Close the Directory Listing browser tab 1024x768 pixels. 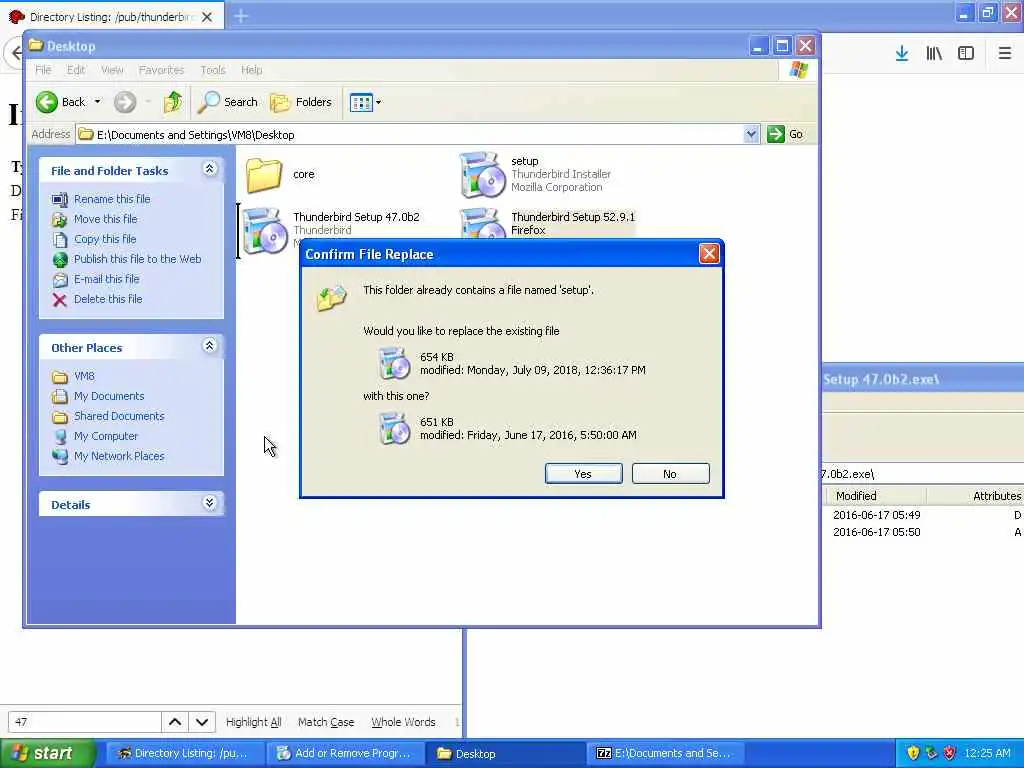[x=207, y=17]
